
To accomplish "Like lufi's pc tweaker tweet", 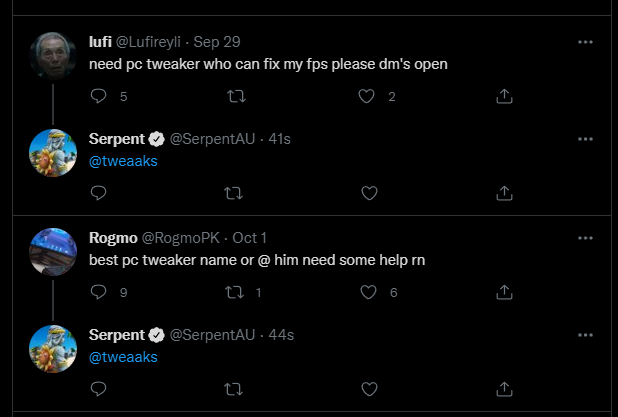I will 368,97.
